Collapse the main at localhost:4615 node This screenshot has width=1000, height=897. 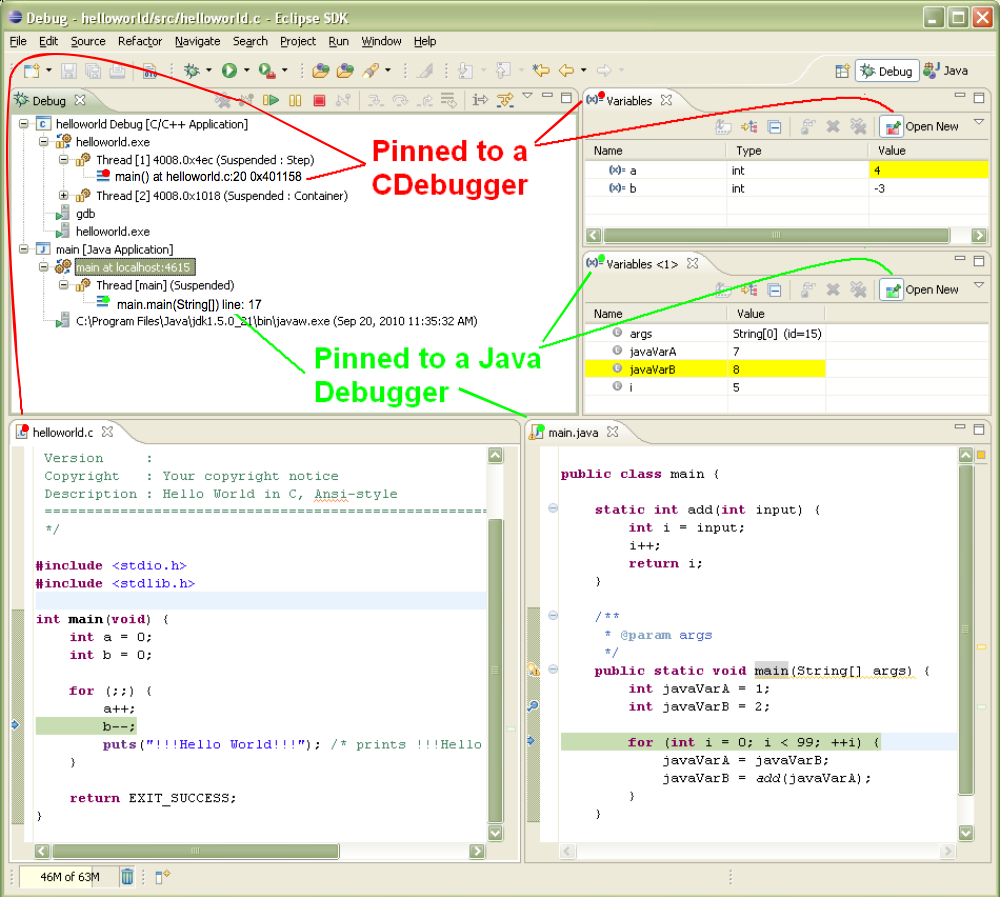[43, 267]
